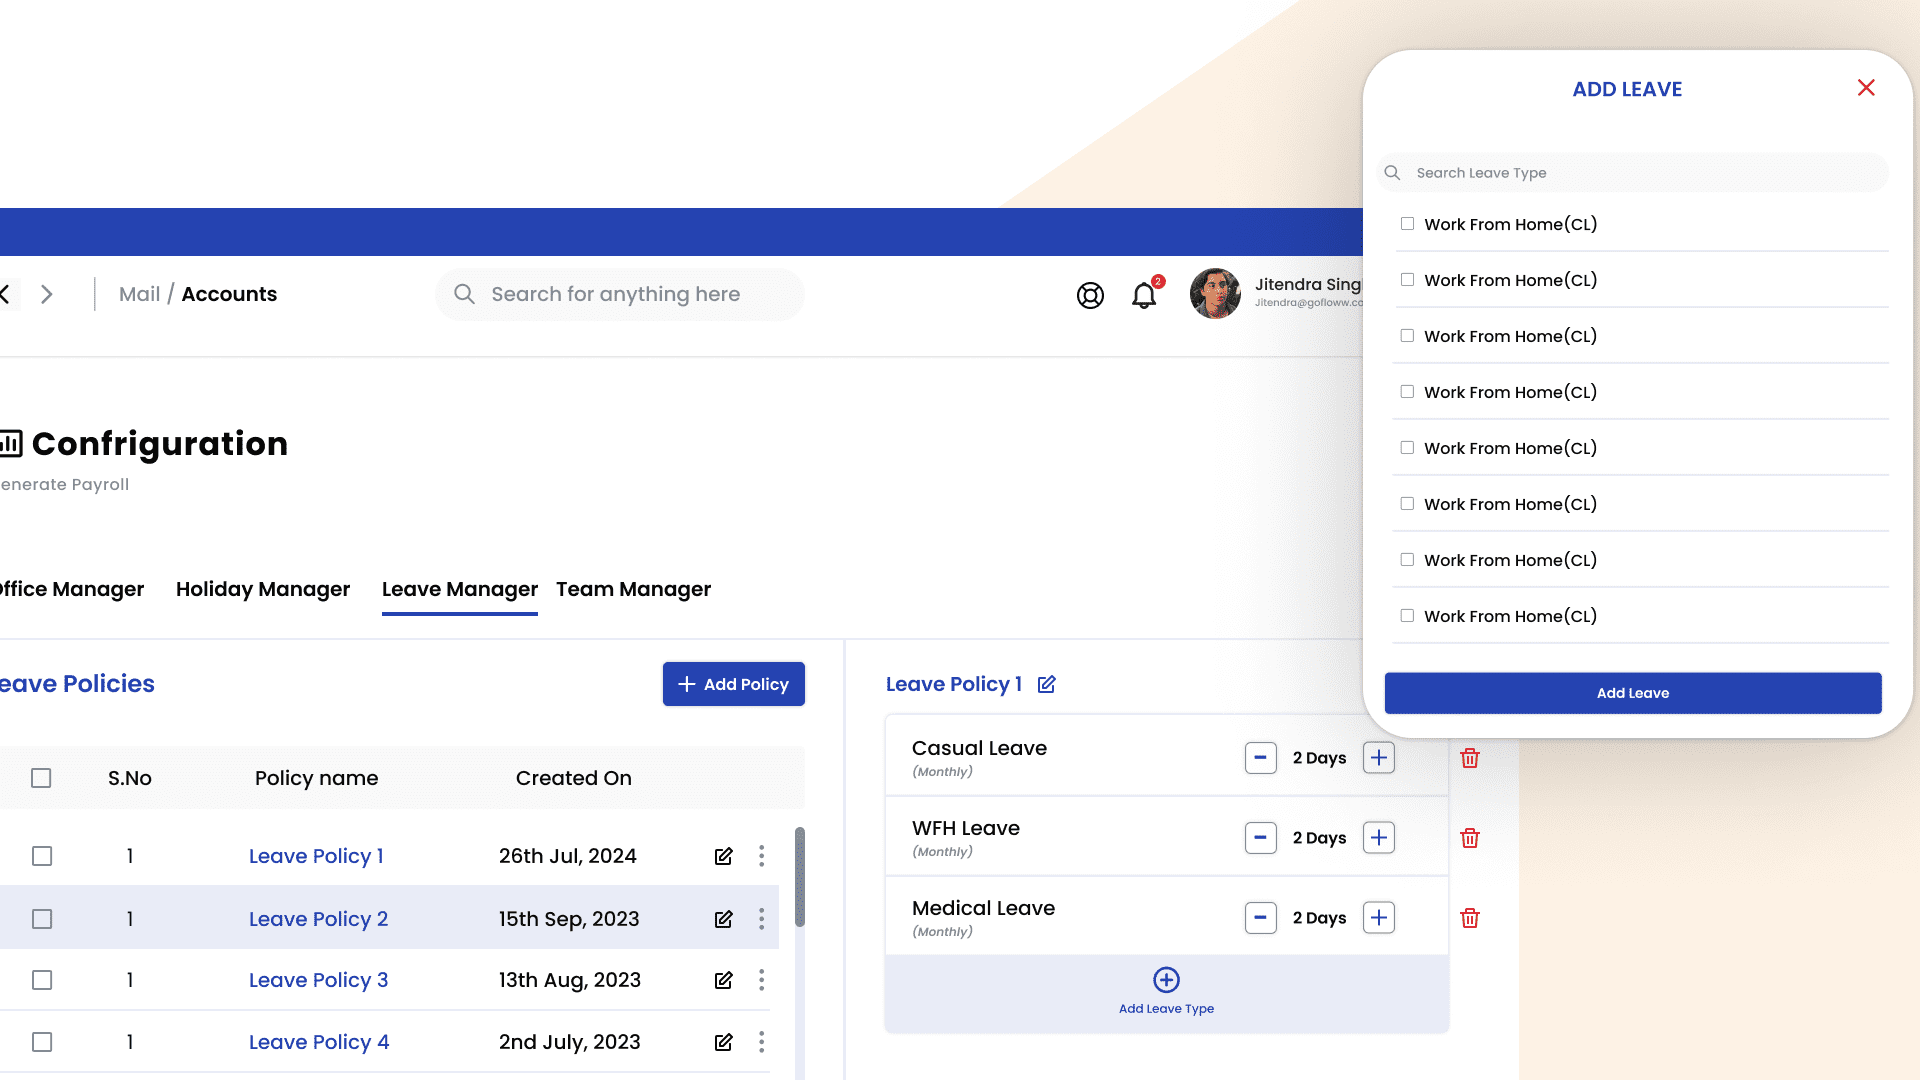Switch to the Holiday Manager tab
The height and width of the screenshot is (1080, 1920).
[262, 589]
